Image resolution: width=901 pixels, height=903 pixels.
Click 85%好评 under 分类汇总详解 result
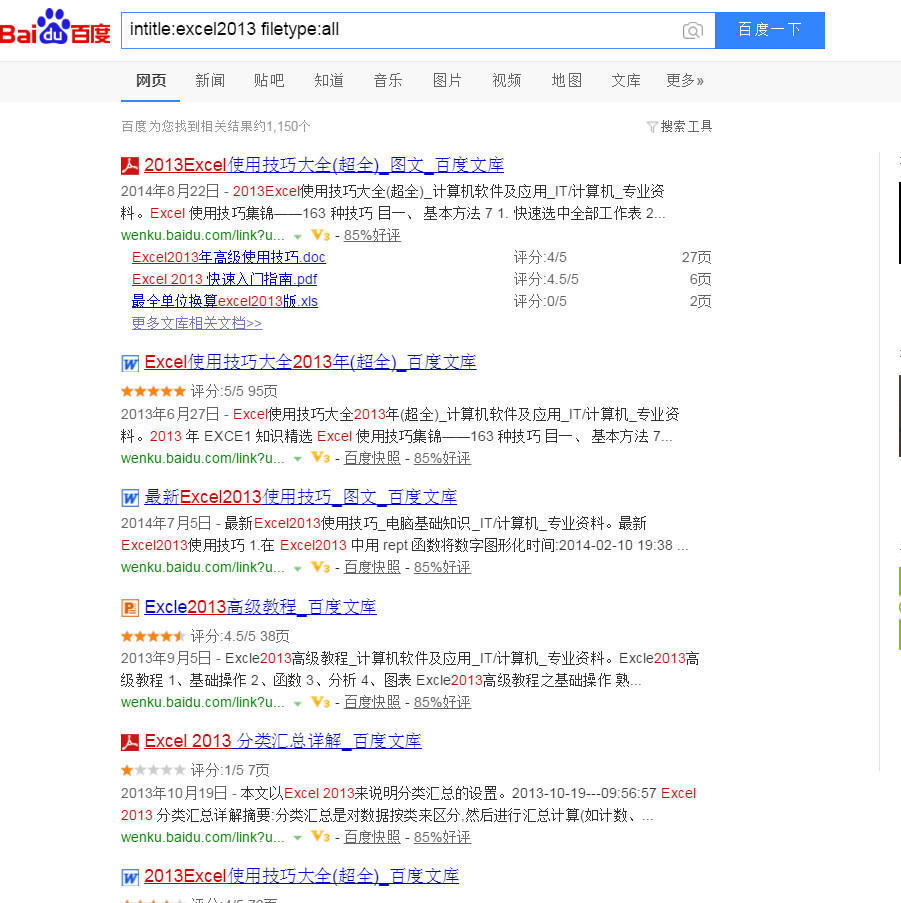click(442, 837)
